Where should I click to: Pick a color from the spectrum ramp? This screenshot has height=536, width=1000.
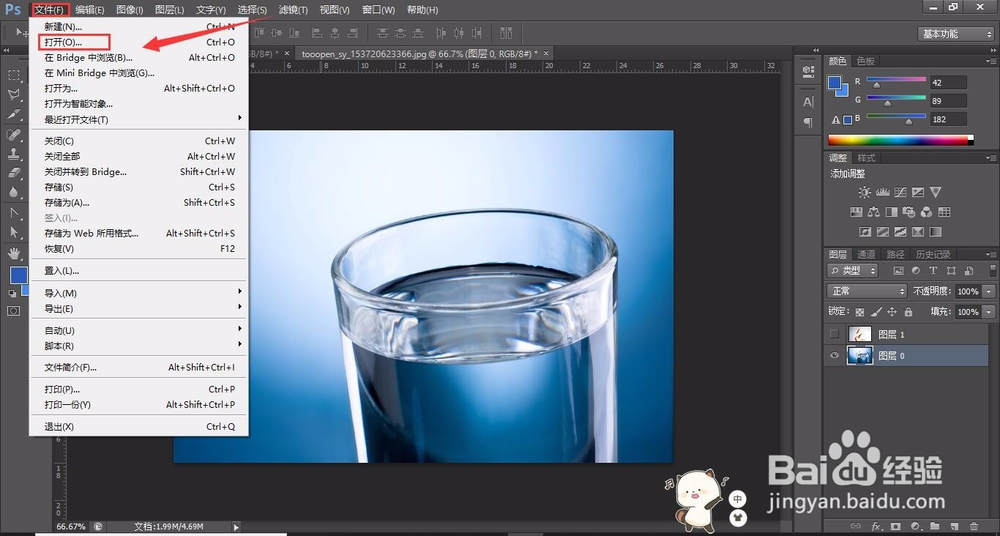(x=901, y=140)
